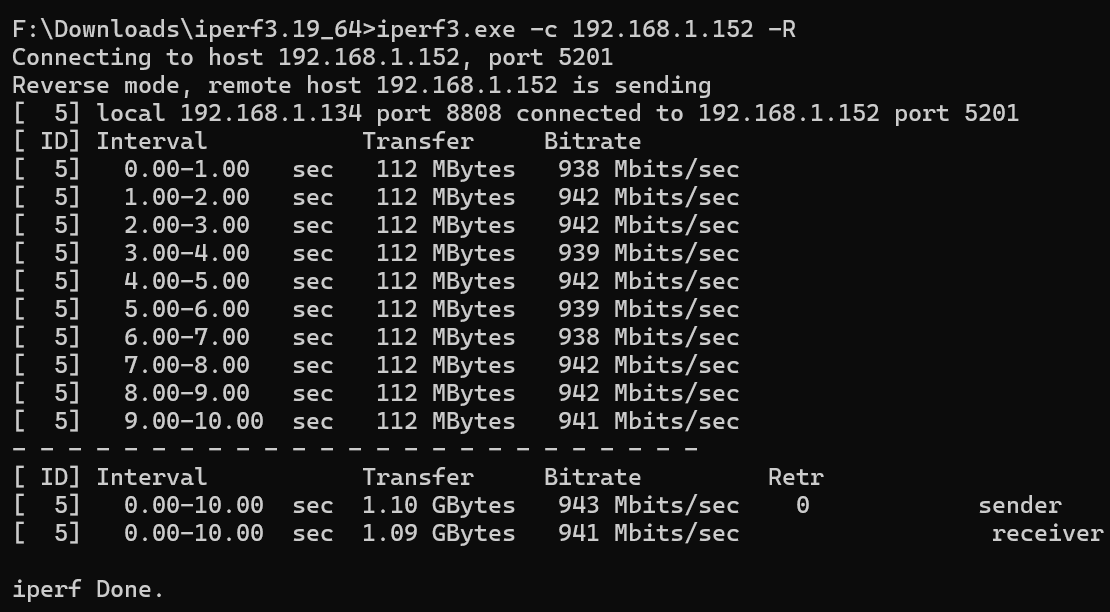Click the 1.10 GBytes sender transfer

click(x=438, y=505)
